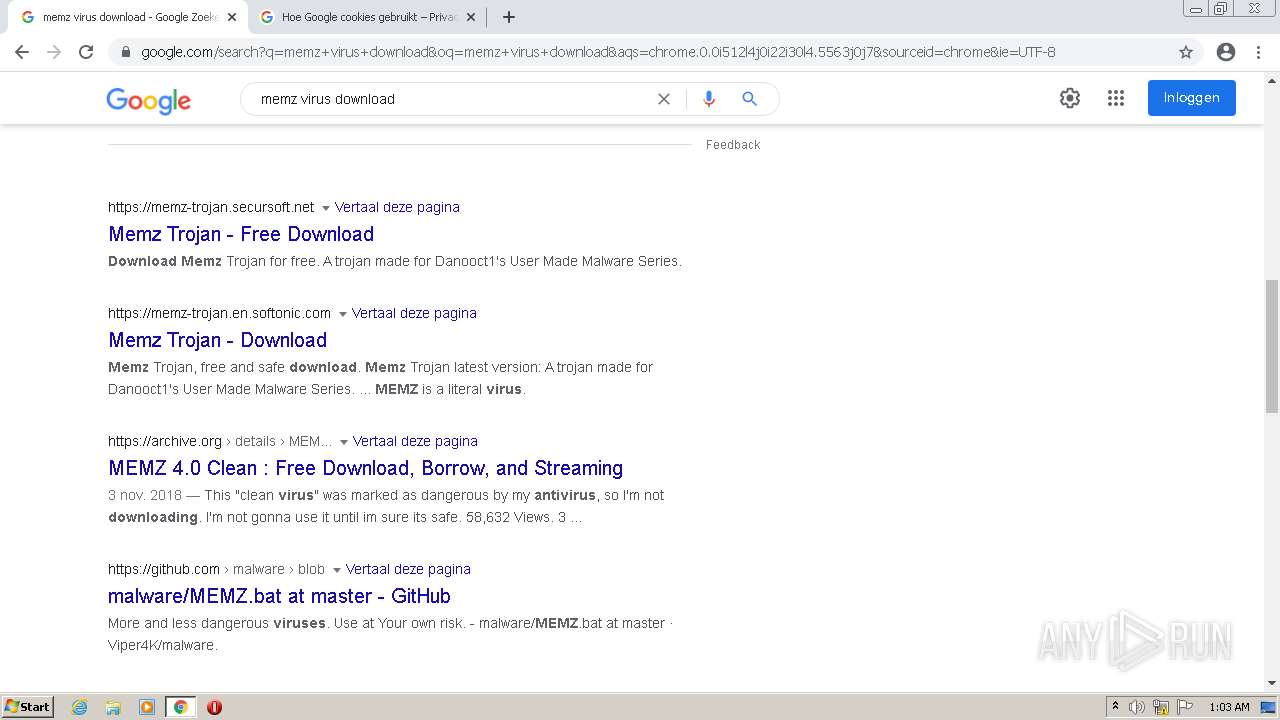
Task: Expand dropdown next to memz-trojan.en.softonic.com
Action: pyautogui.click(x=342, y=314)
